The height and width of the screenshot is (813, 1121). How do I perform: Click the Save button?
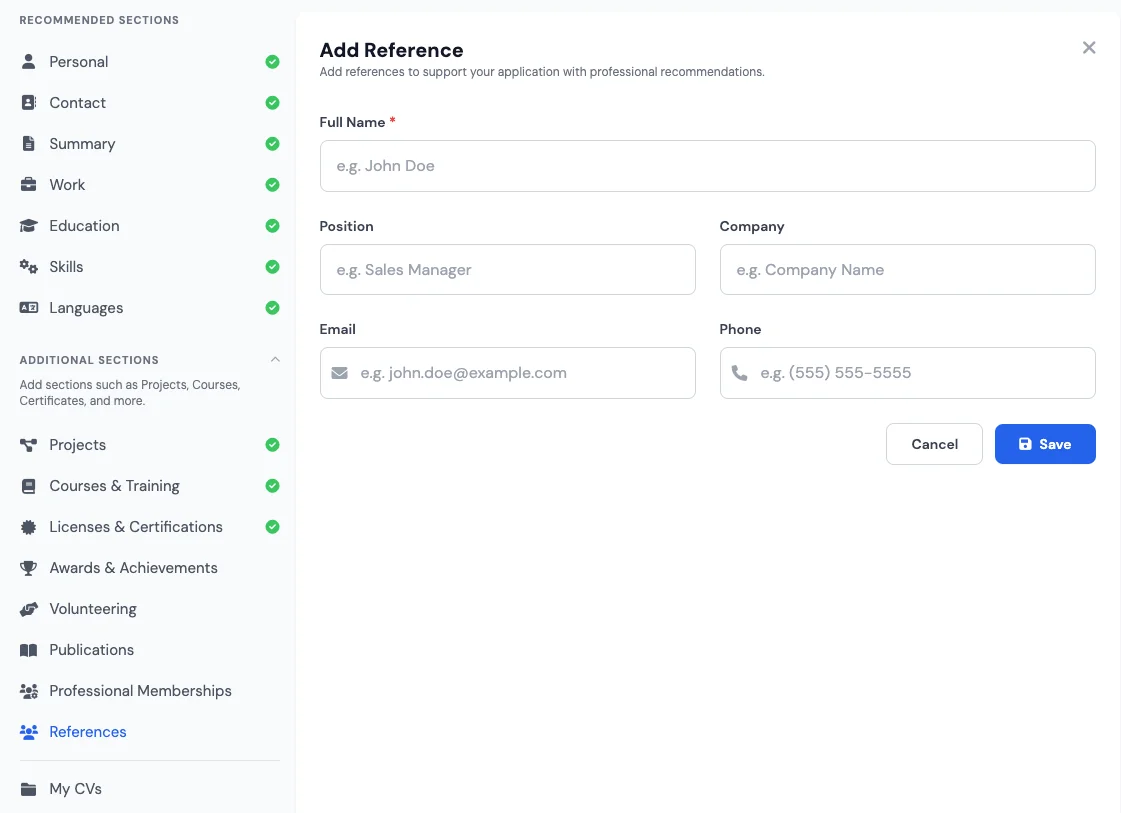(x=1045, y=444)
